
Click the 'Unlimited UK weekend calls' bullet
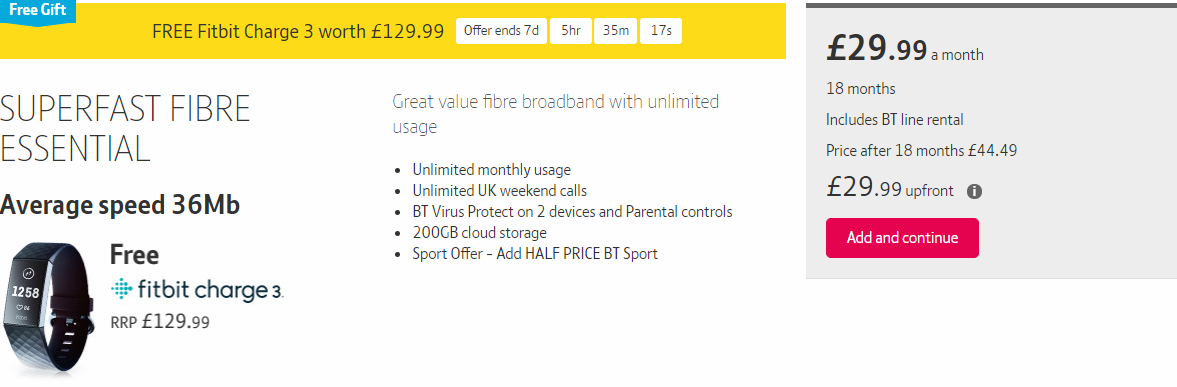[500, 190]
